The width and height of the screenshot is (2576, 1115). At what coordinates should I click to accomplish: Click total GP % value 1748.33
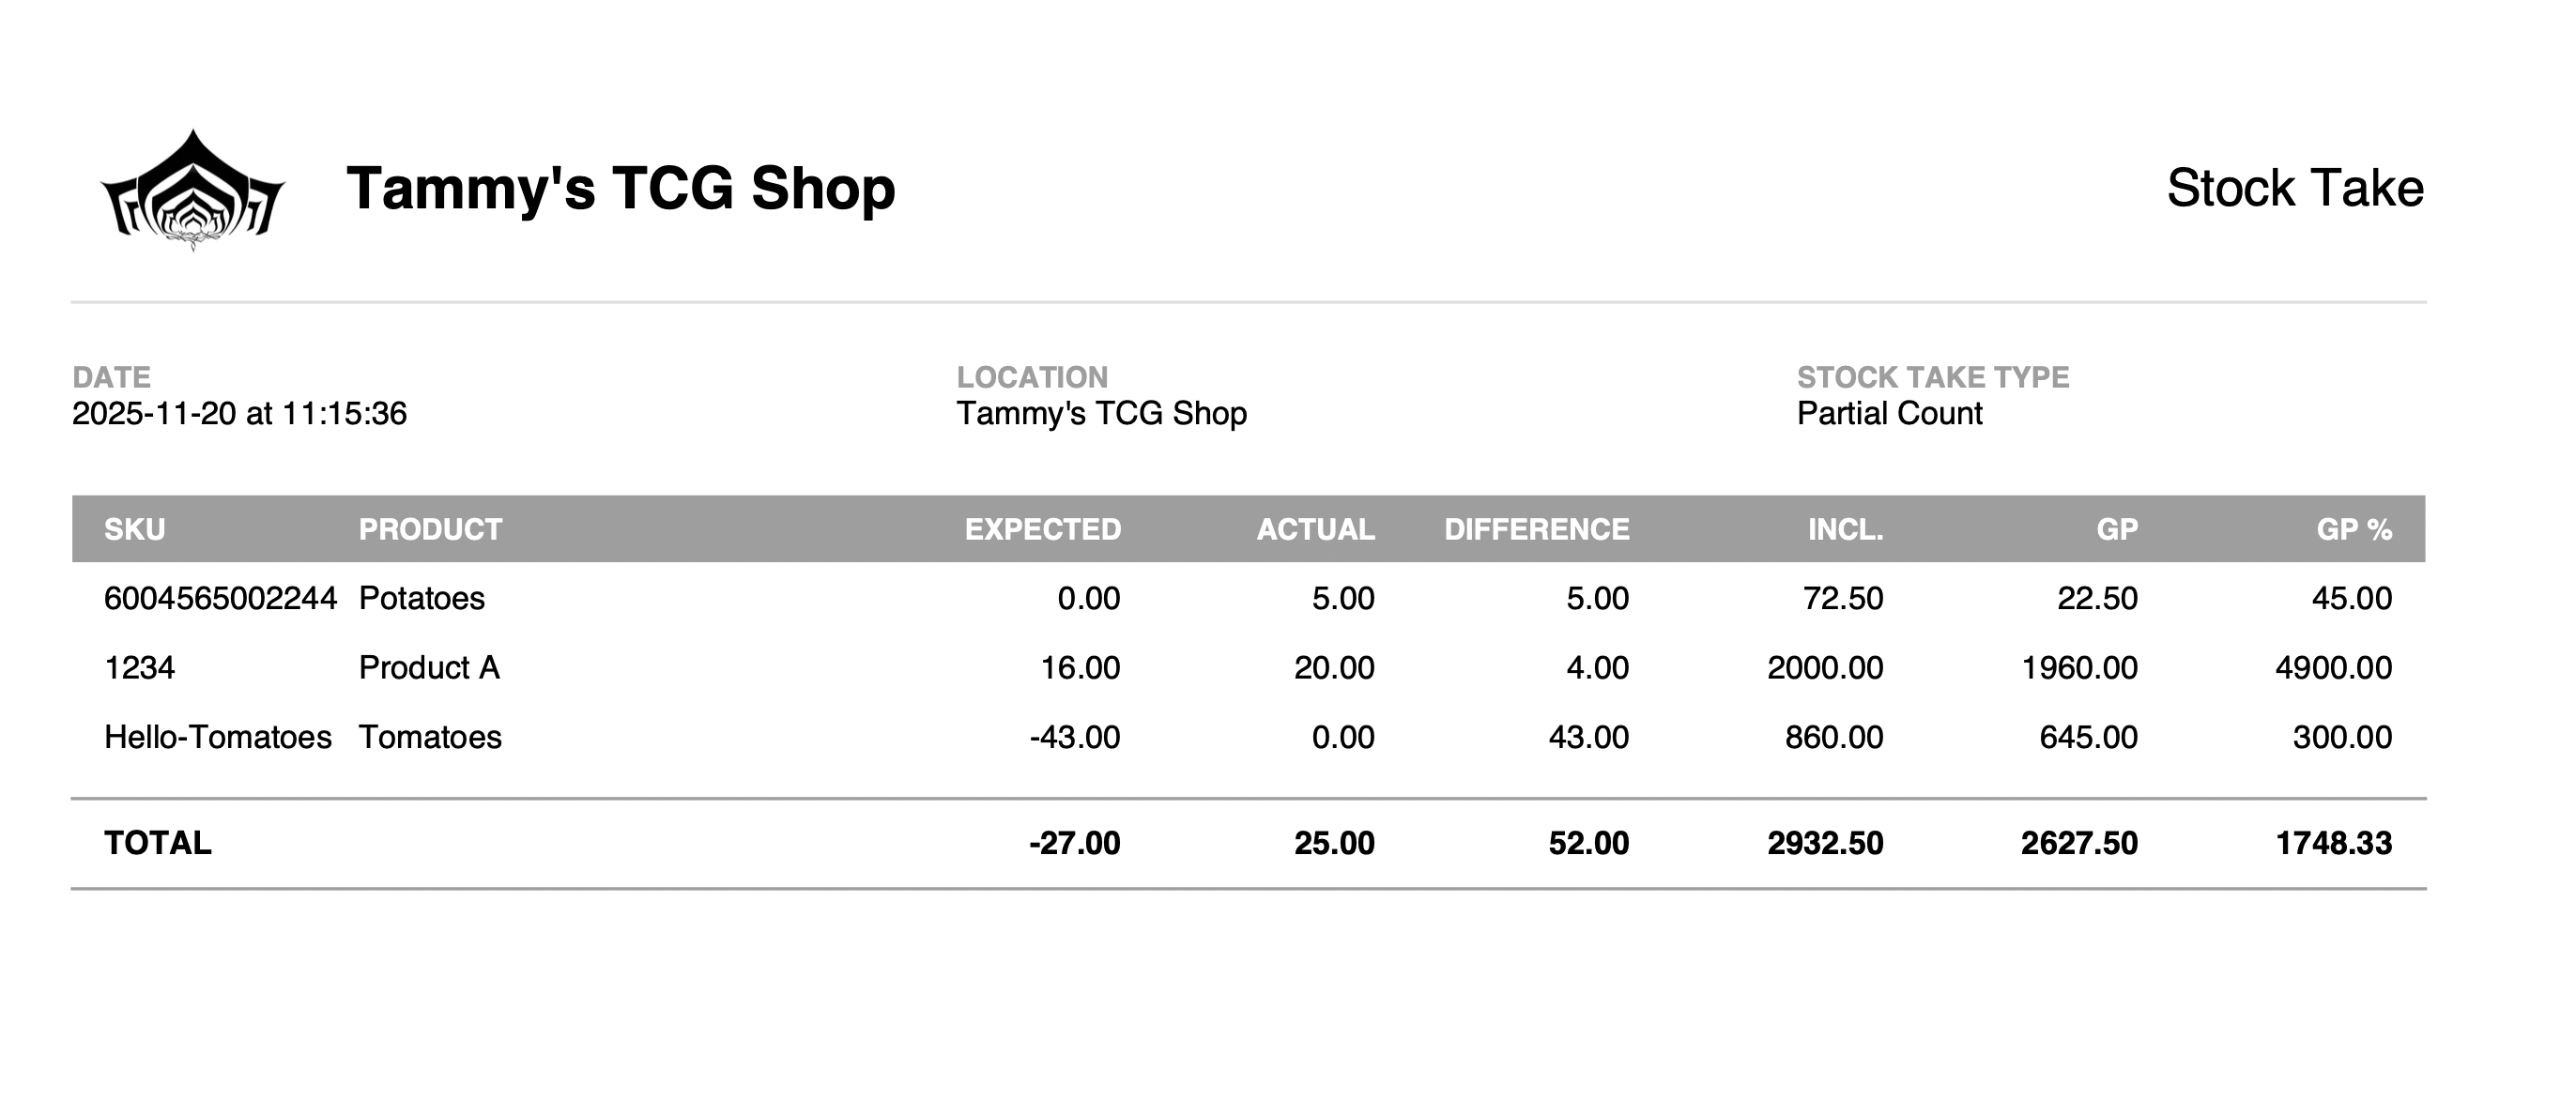(2334, 843)
